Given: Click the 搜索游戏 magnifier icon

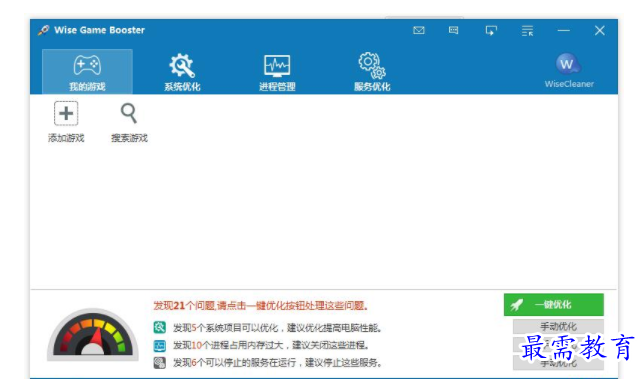Looking at the screenshot, I should click(x=129, y=114).
